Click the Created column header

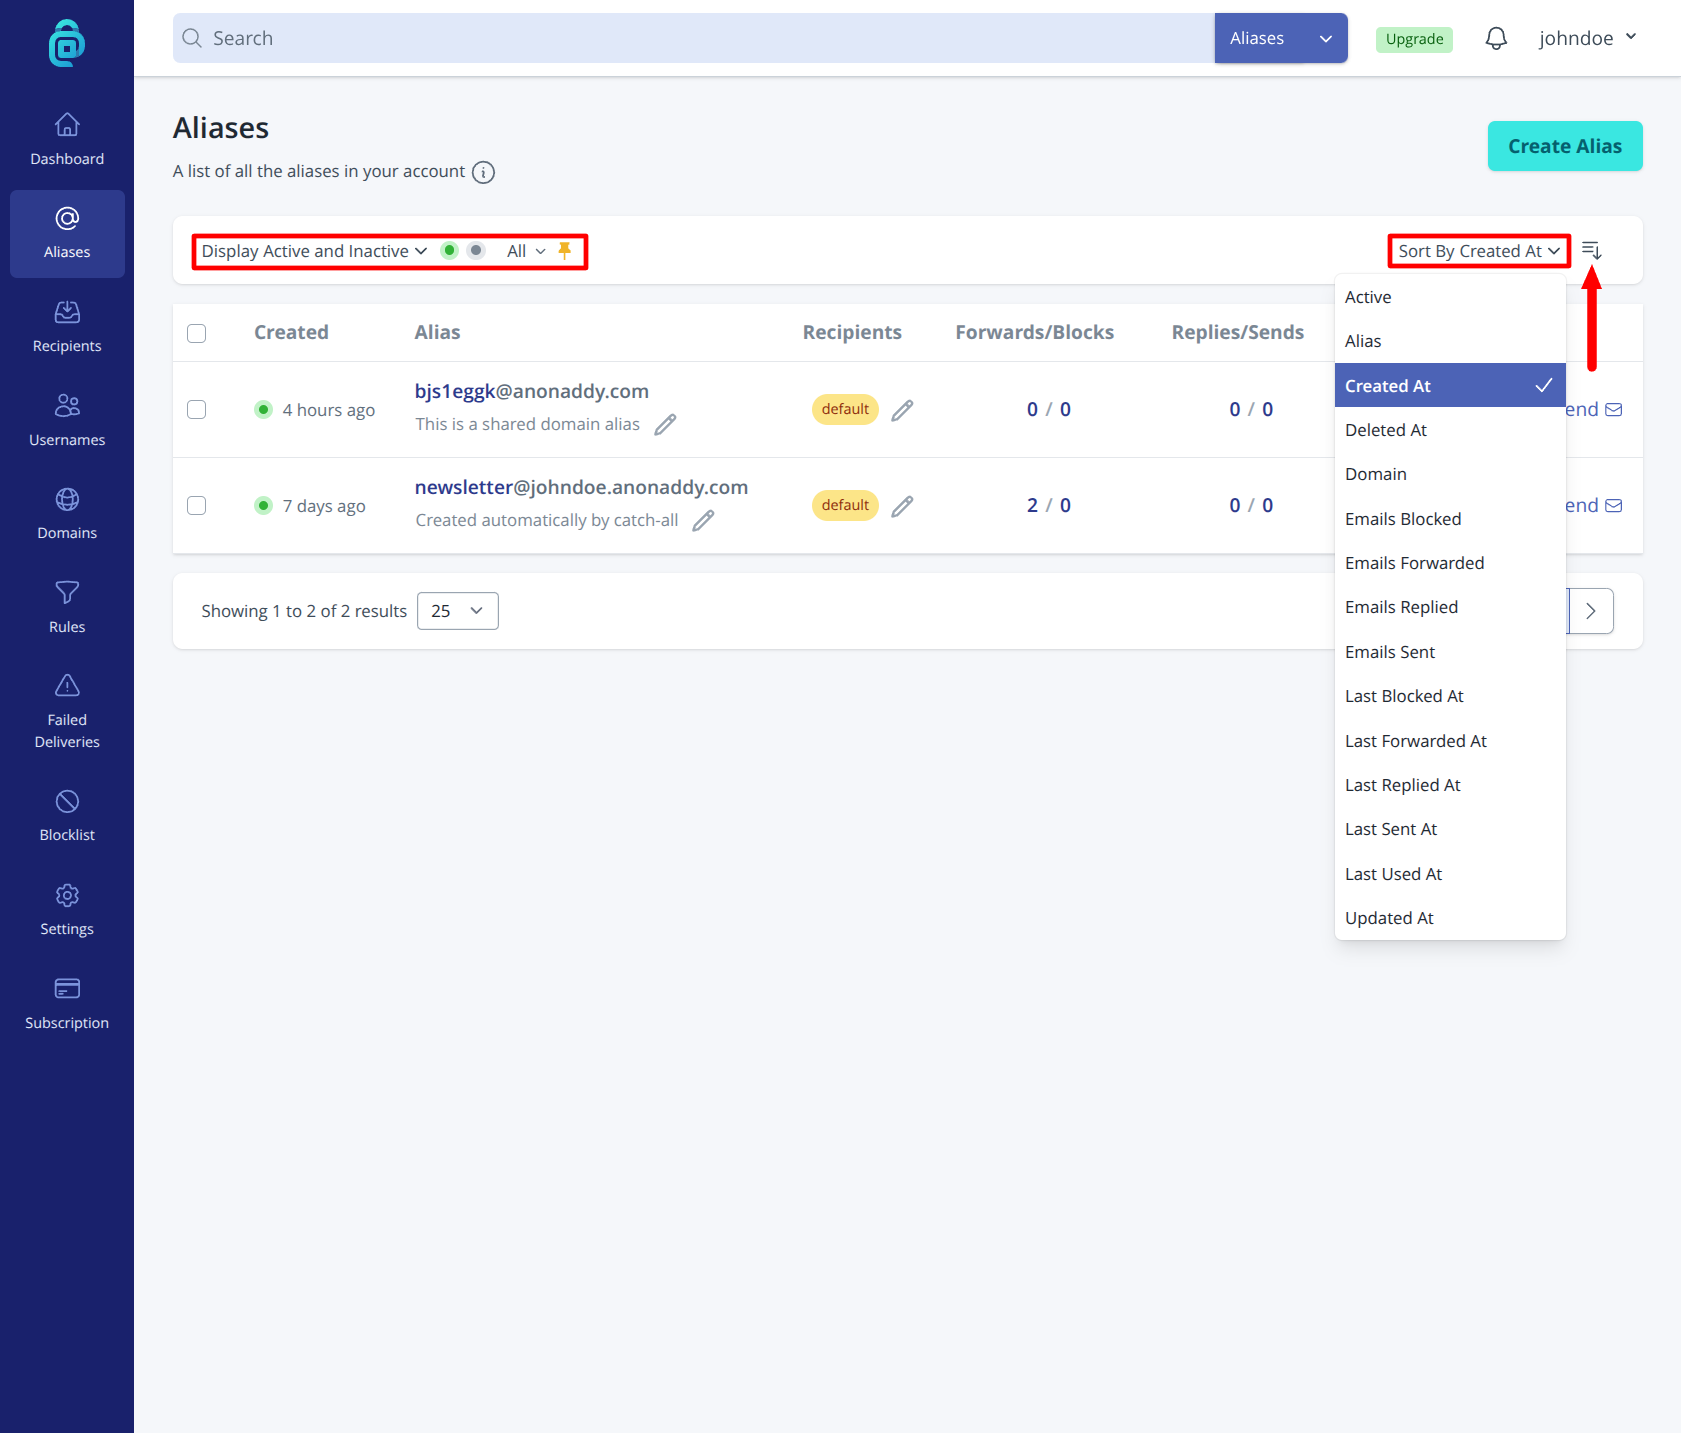coord(291,332)
